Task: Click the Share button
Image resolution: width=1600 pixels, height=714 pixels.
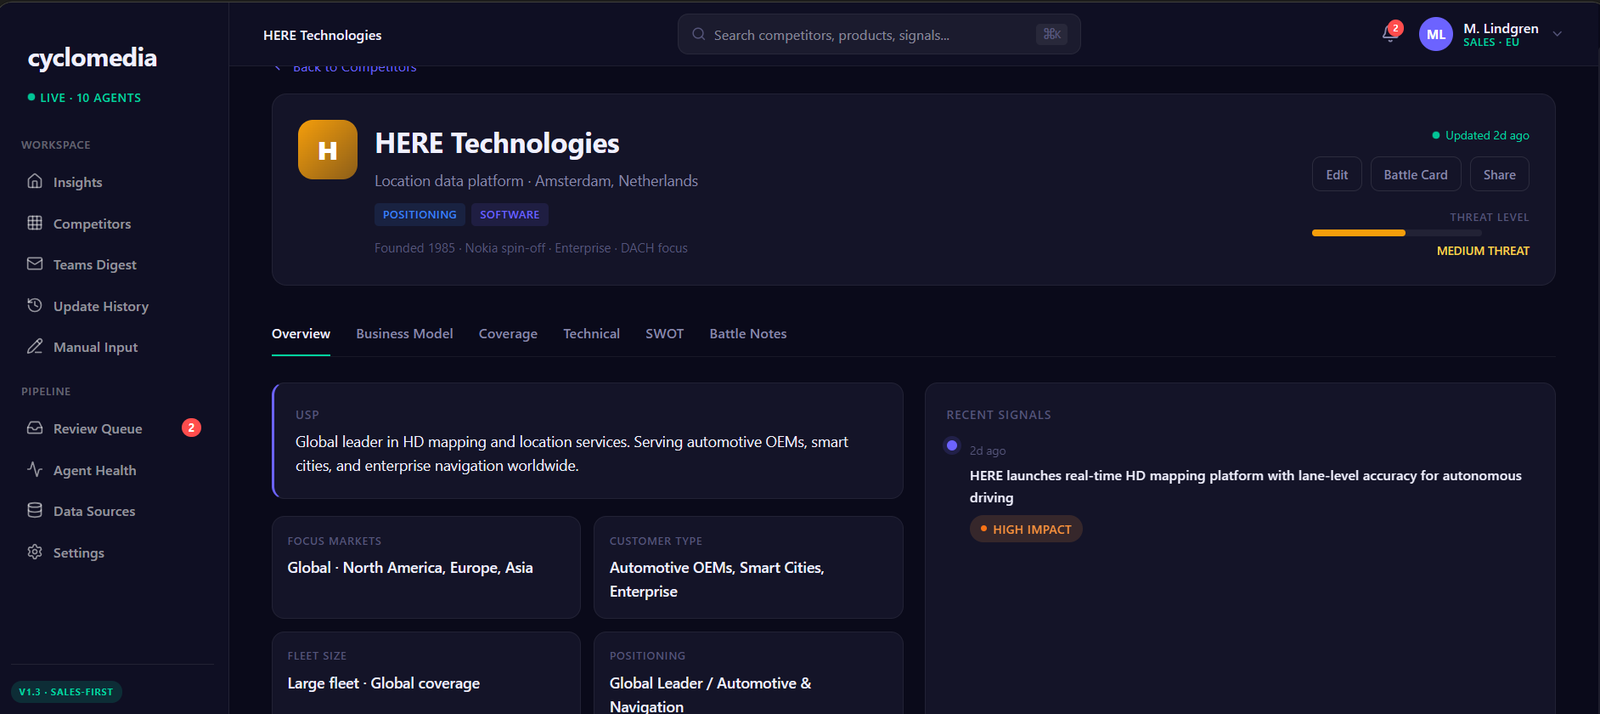Action: point(1499,174)
